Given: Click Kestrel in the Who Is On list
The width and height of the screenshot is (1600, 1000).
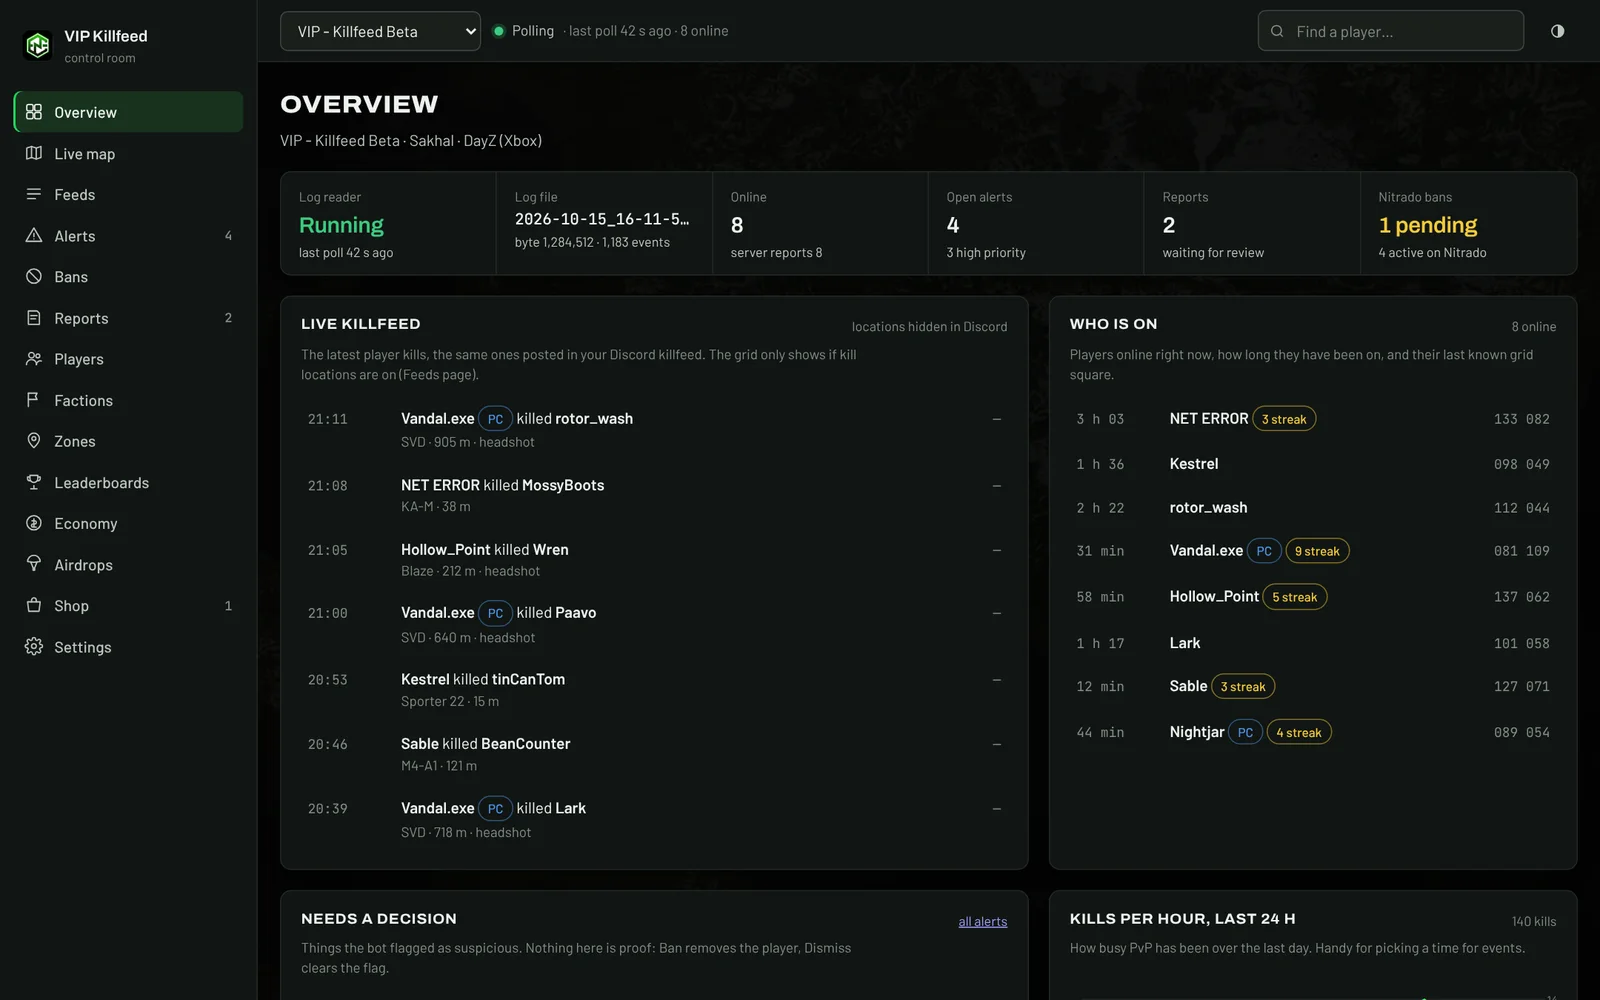Looking at the screenshot, I should (1194, 464).
